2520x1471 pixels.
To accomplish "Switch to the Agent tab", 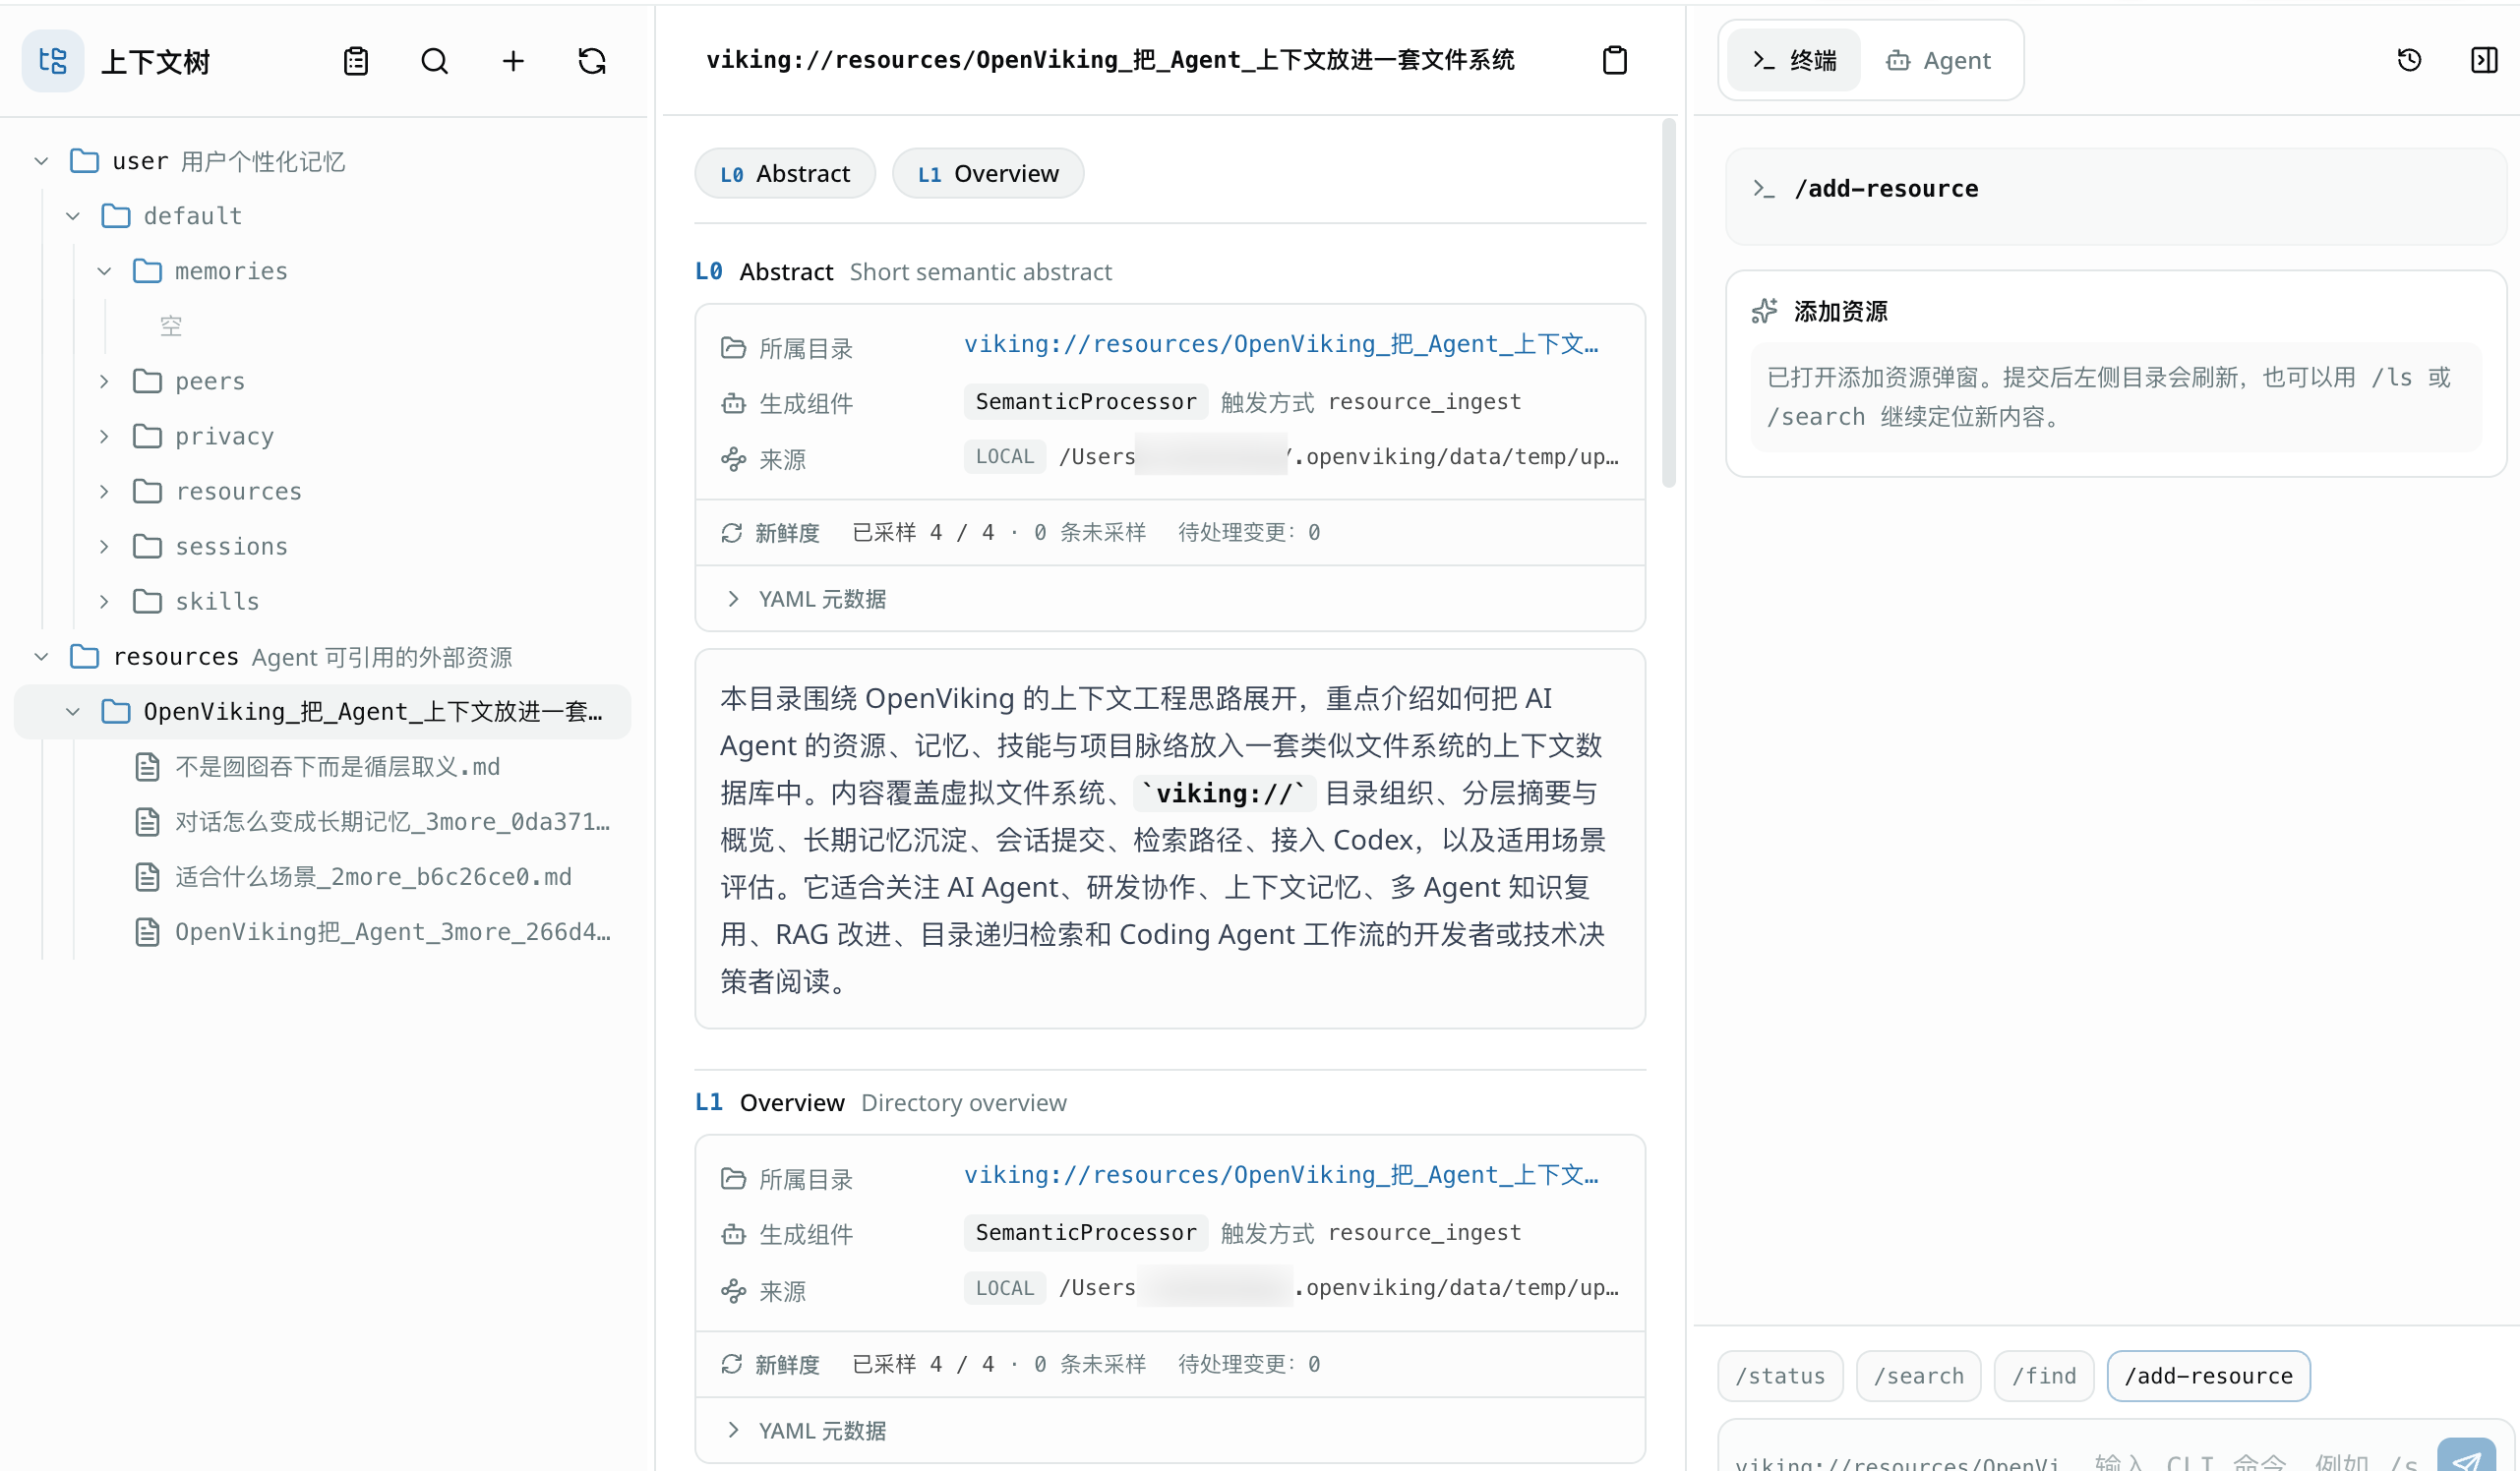I will (1938, 60).
